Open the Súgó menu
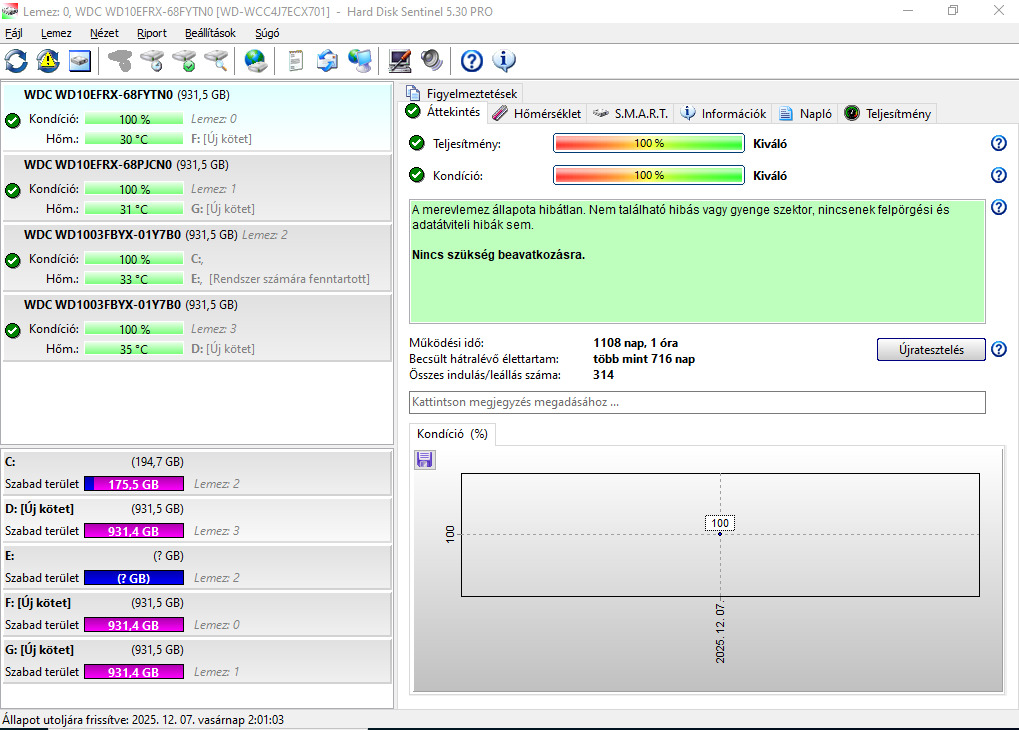 coord(267,33)
